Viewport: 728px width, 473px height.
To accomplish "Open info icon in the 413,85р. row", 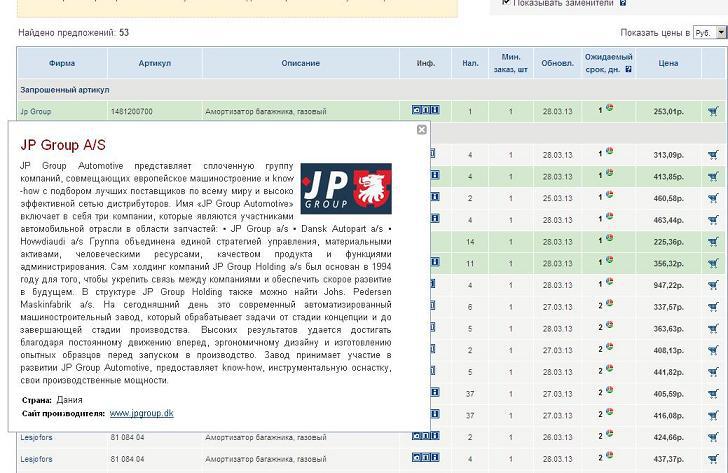I will click(435, 175).
